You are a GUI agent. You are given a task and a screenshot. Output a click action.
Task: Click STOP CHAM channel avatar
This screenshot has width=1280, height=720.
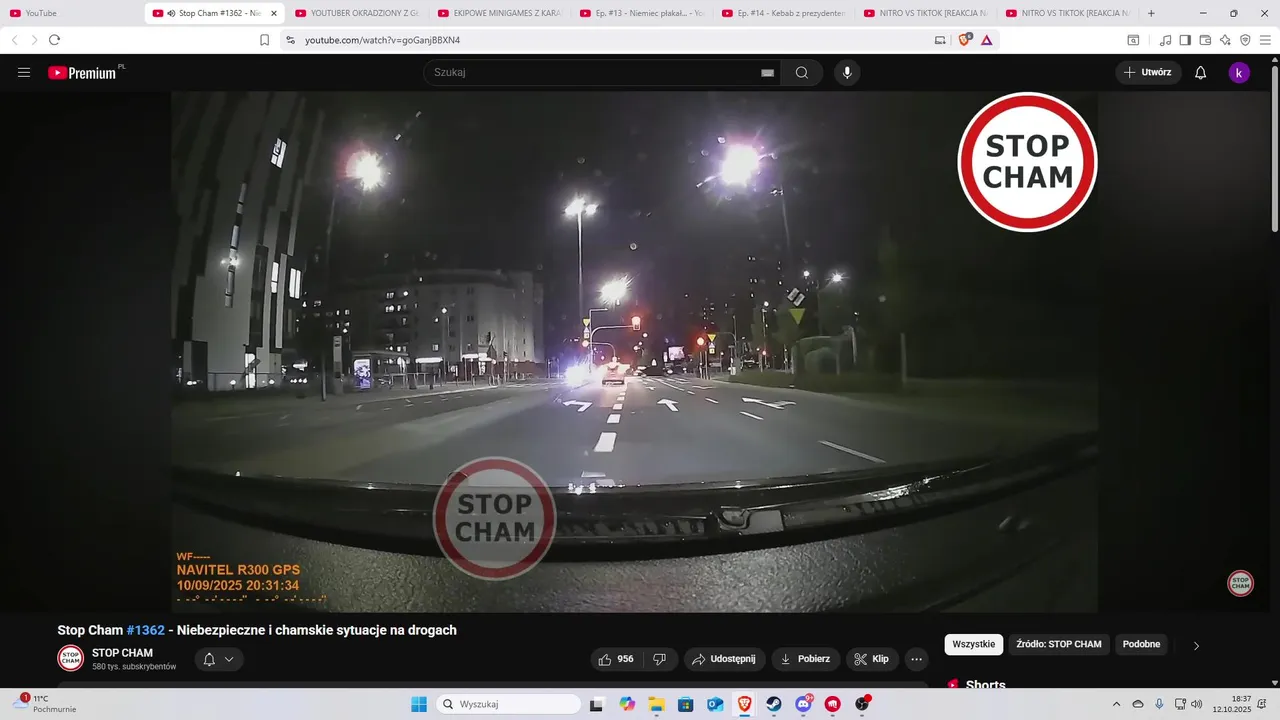(70, 658)
